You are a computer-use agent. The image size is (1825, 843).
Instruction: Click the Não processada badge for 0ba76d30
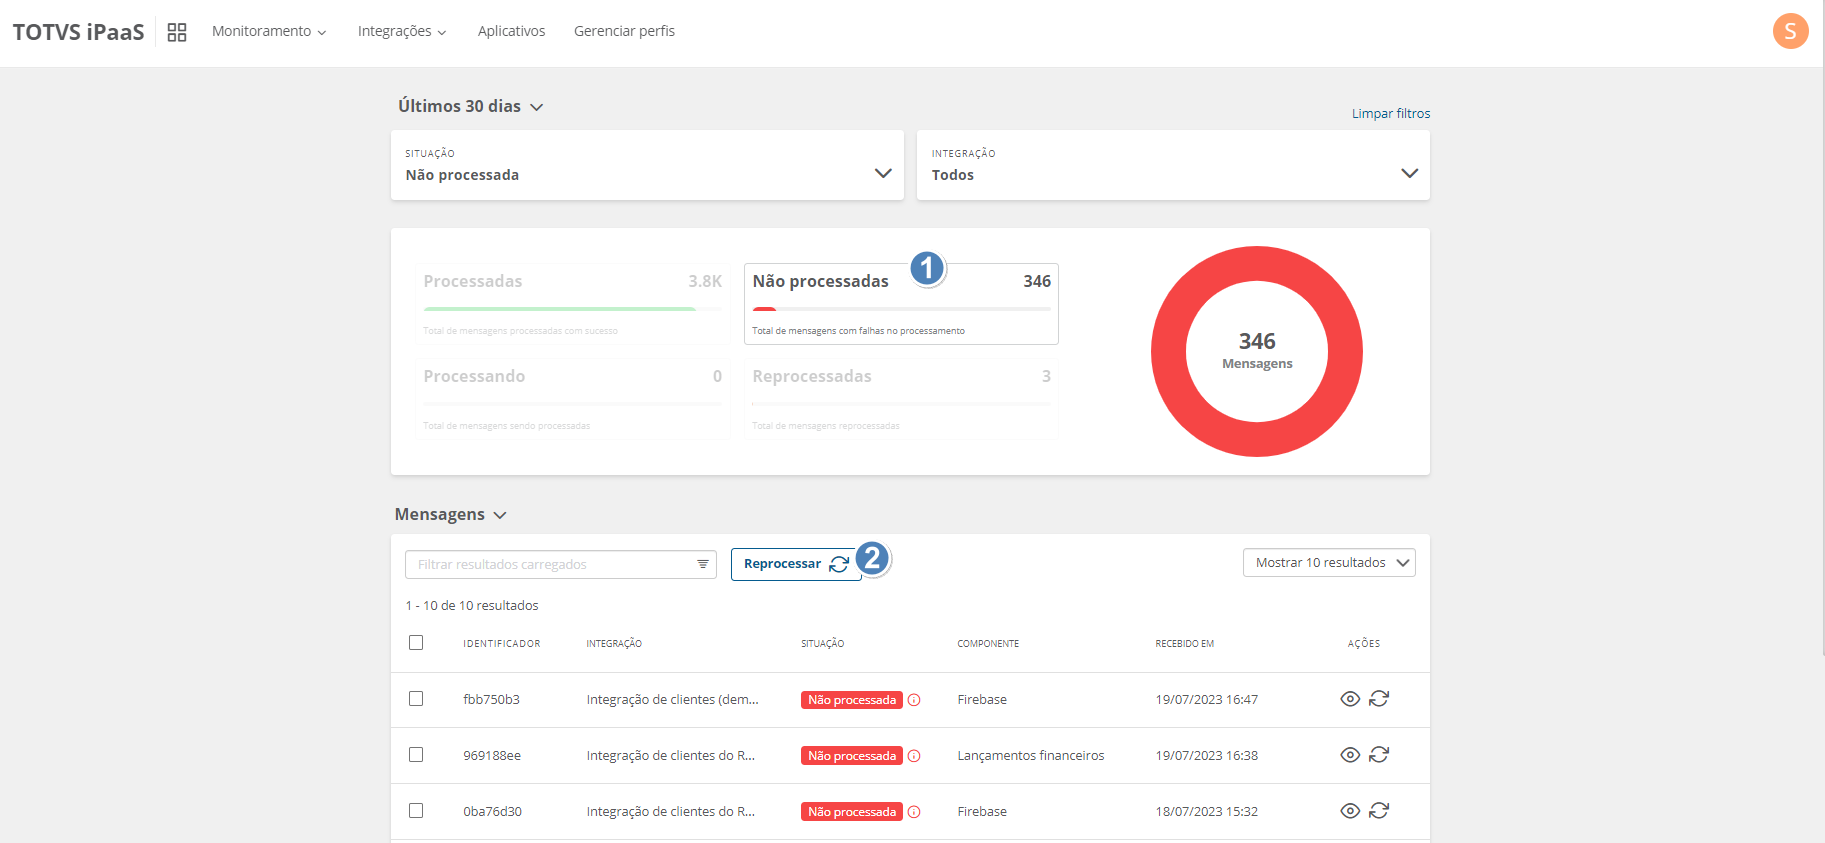(x=852, y=812)
